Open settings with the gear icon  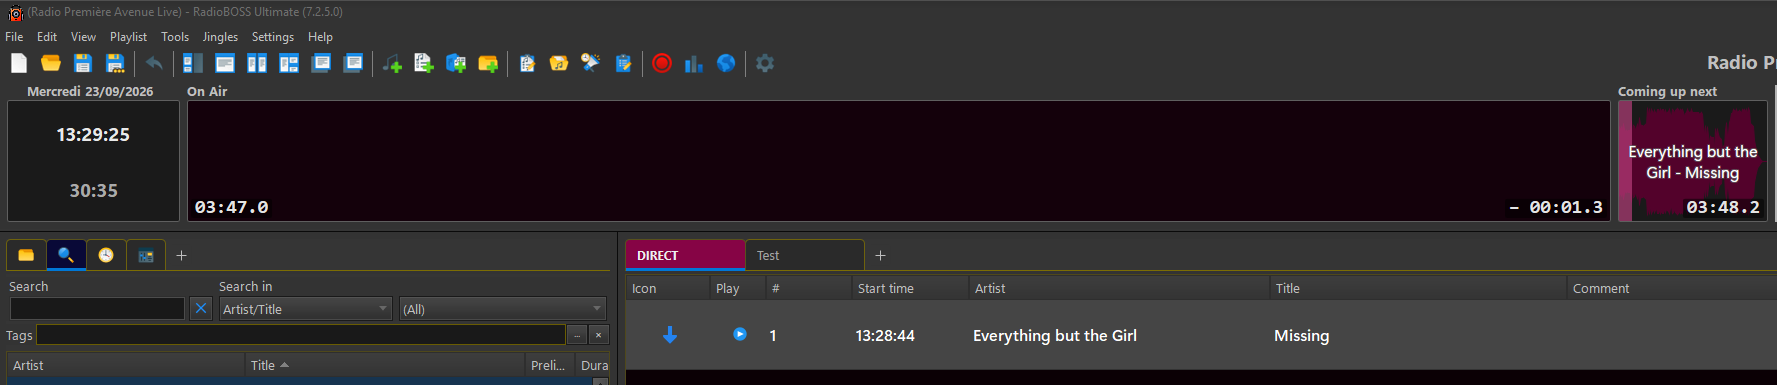pyautogui.click(x=765, y=63)
